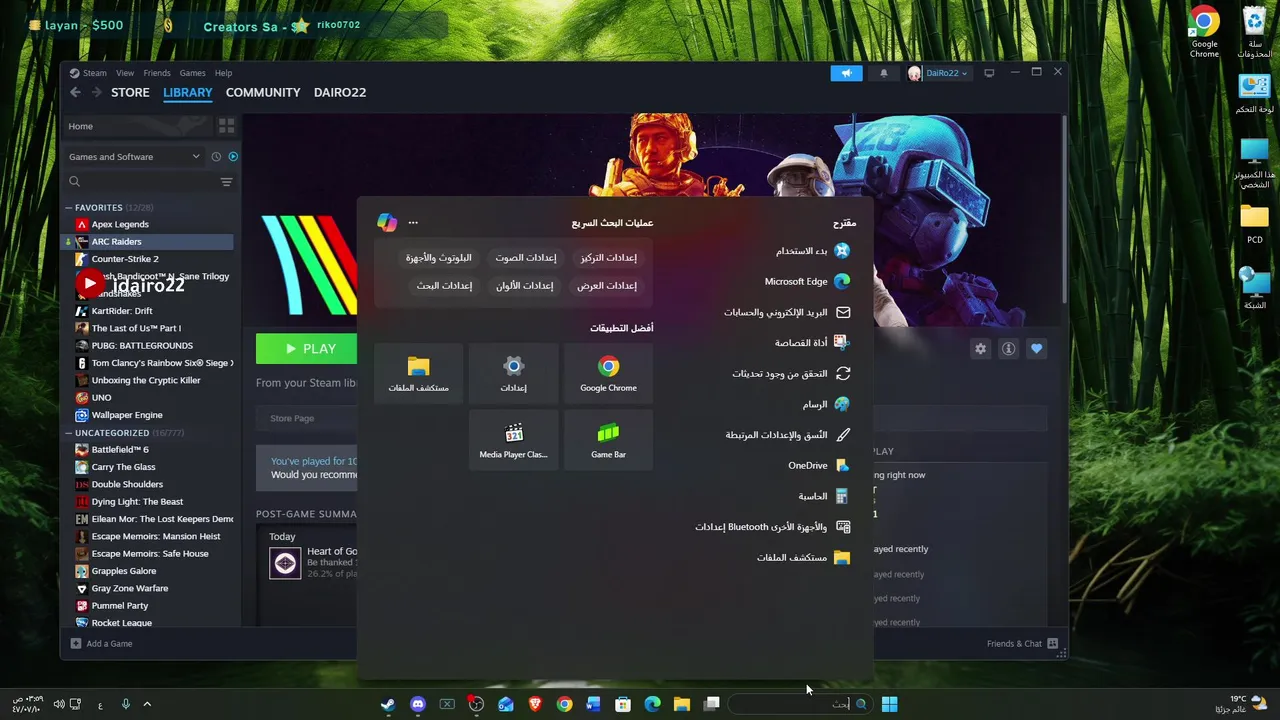Viewport: 1280px width, 720px height.
Task: Open advanced filter options in library search
Action: pyautogui.click(x=226, y=182)
